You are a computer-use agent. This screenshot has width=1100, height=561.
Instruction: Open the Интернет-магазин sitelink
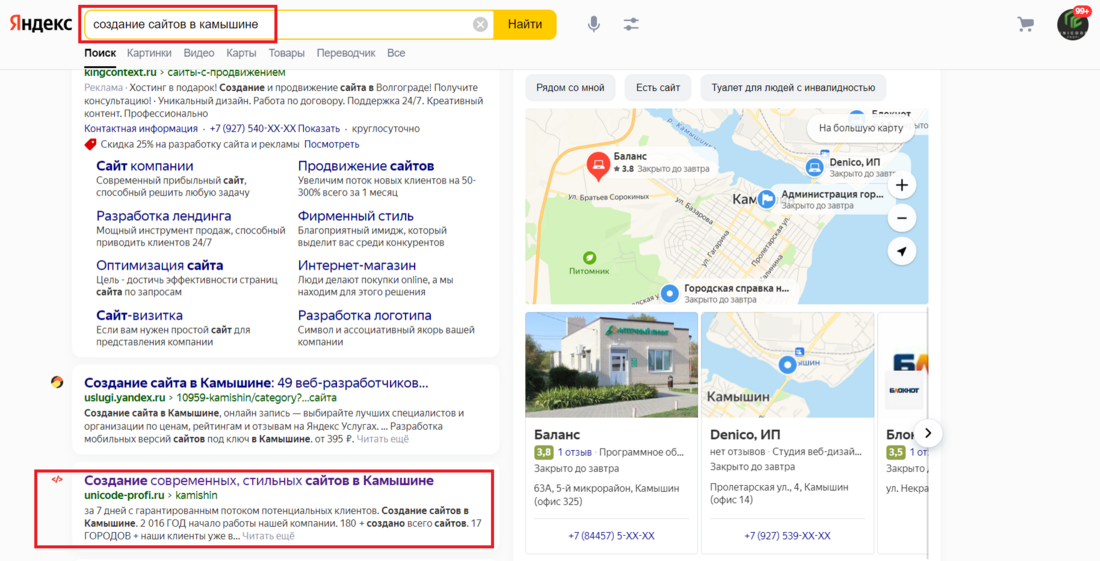(356, 266)
